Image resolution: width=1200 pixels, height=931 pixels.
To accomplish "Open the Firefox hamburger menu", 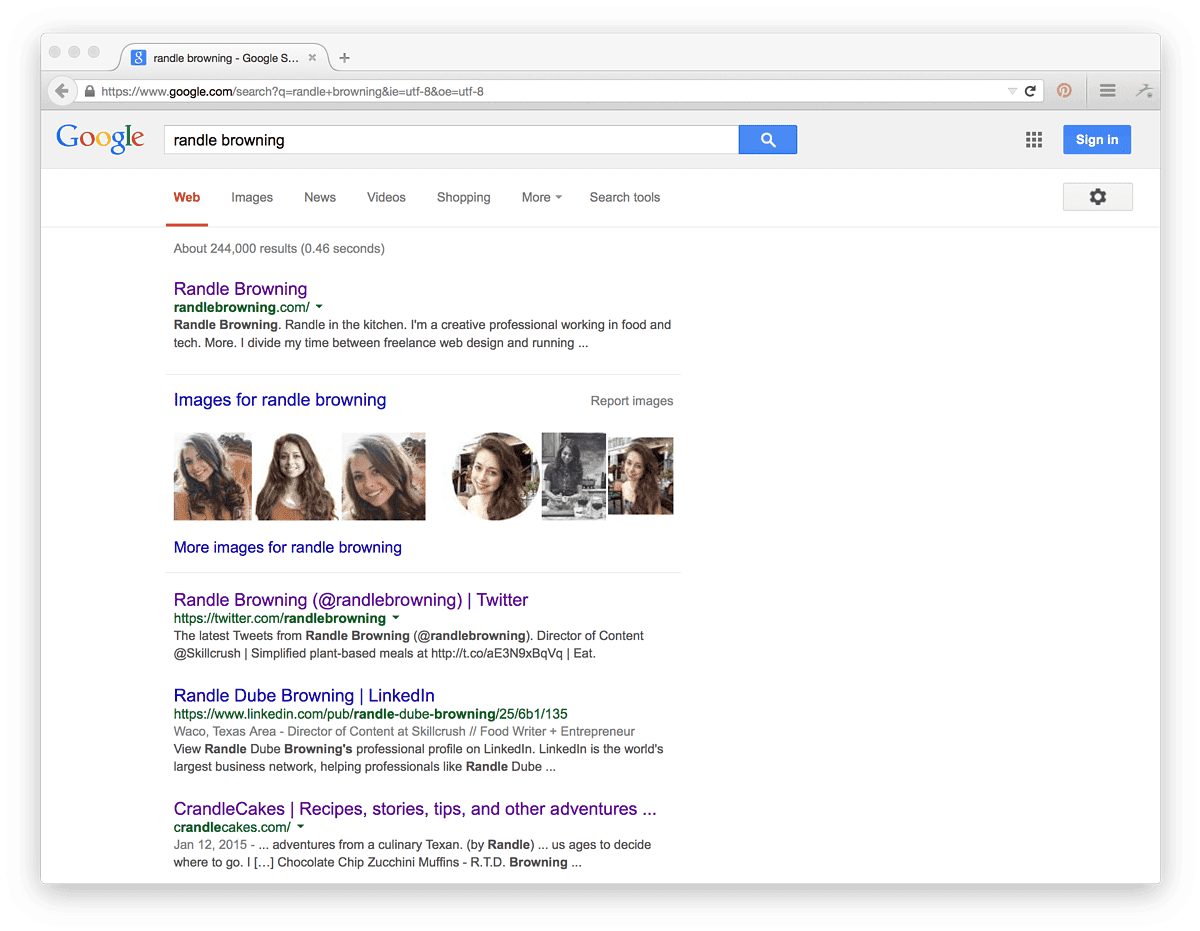I will (x=1107, y=91).
